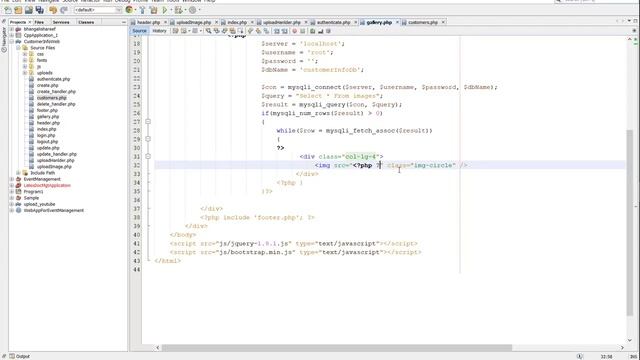The width and height of the screenshot is (640, 360).
Task: Select the LatexDocMgrApplication project
Action: 47,185
